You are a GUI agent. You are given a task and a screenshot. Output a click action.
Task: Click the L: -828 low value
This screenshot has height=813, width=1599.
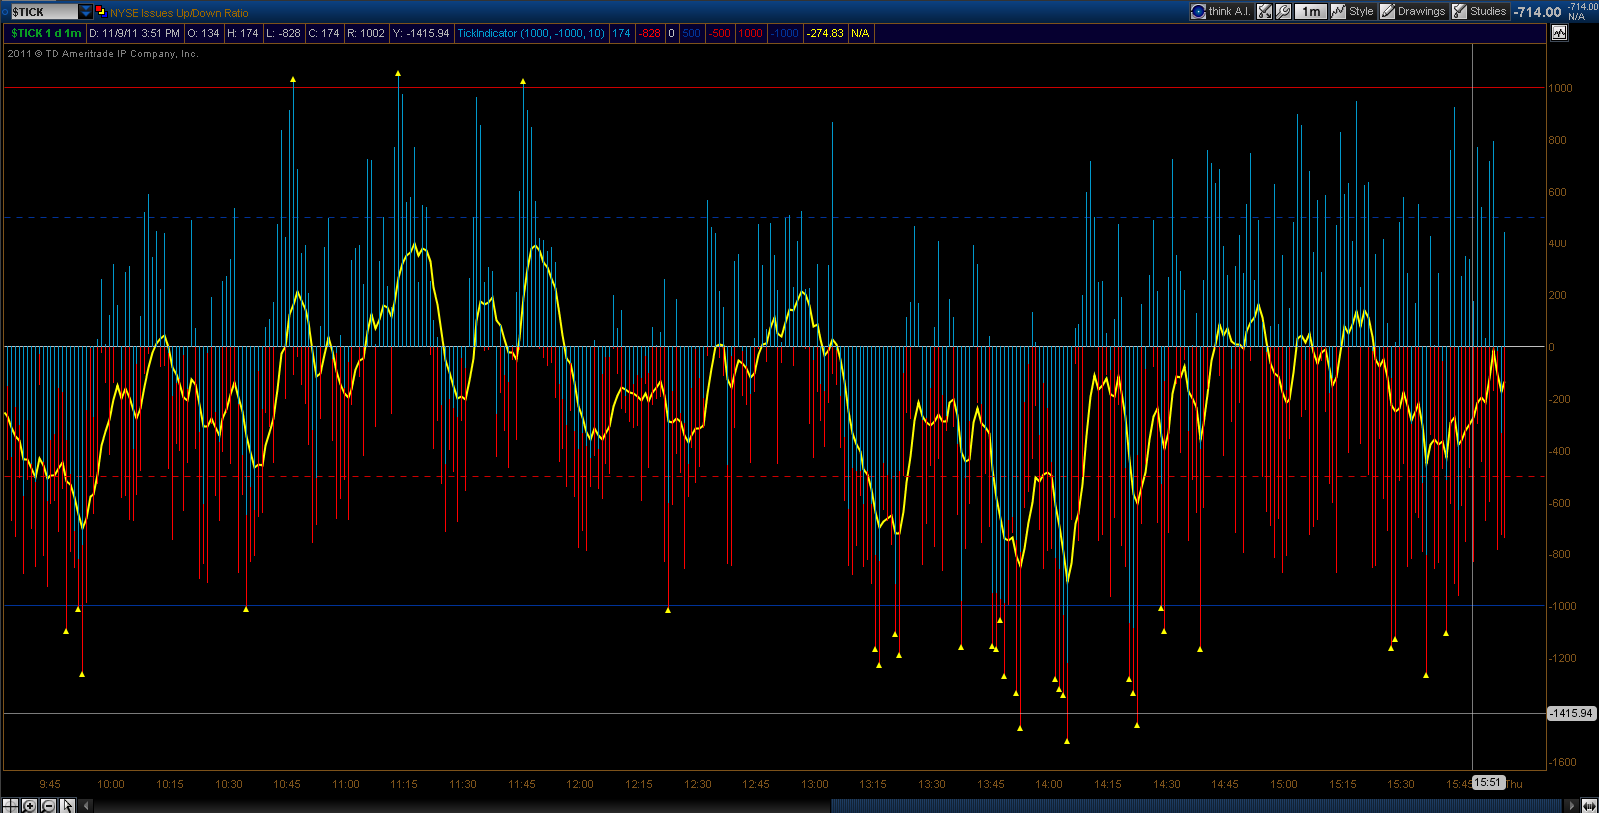point(283,33)
